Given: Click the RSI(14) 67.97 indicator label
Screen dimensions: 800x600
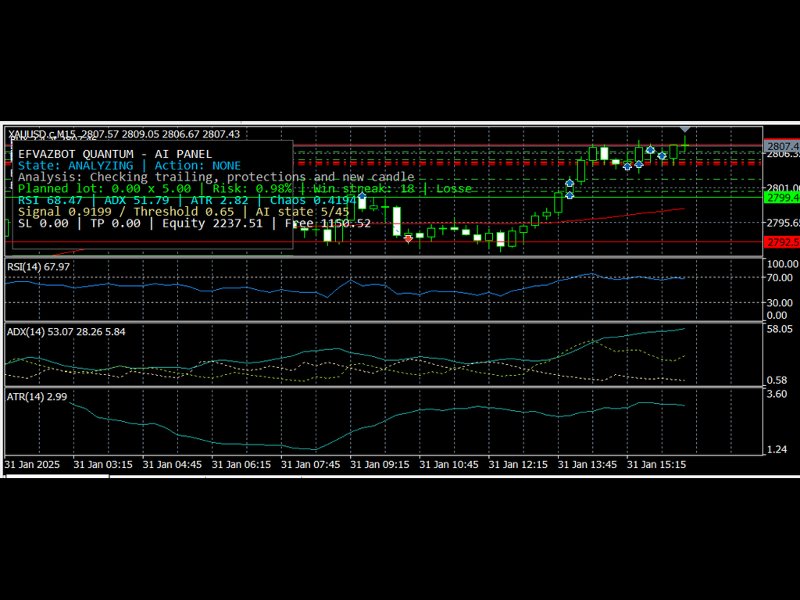Looking at the screenshot, I should tap(38, 267).
